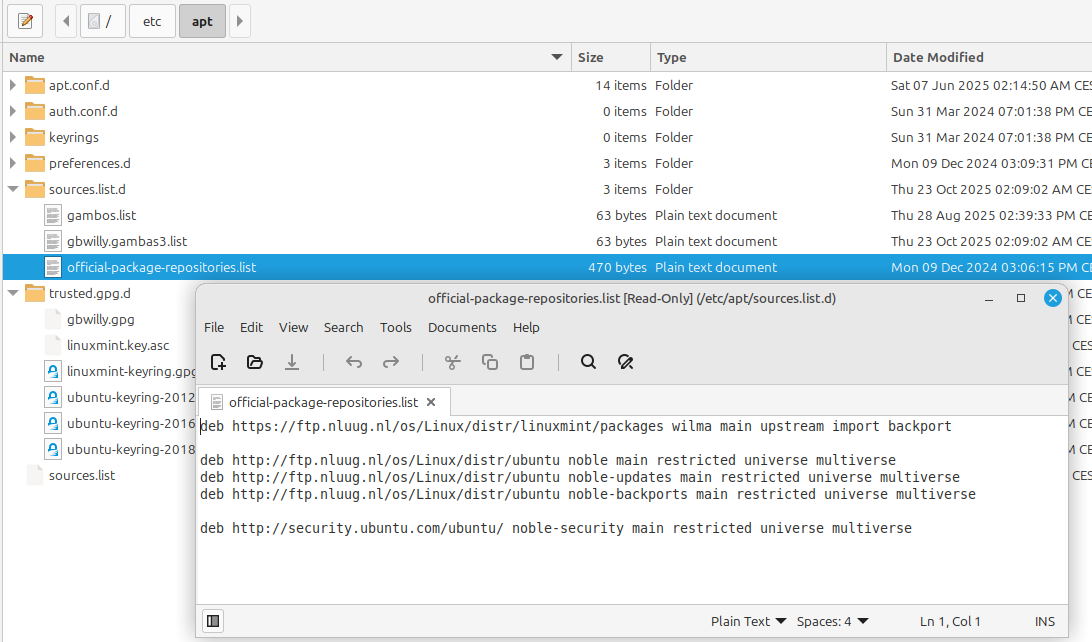Click the search magnifier icon
This screenshot has height=642, width=1092.
[588, 362]
